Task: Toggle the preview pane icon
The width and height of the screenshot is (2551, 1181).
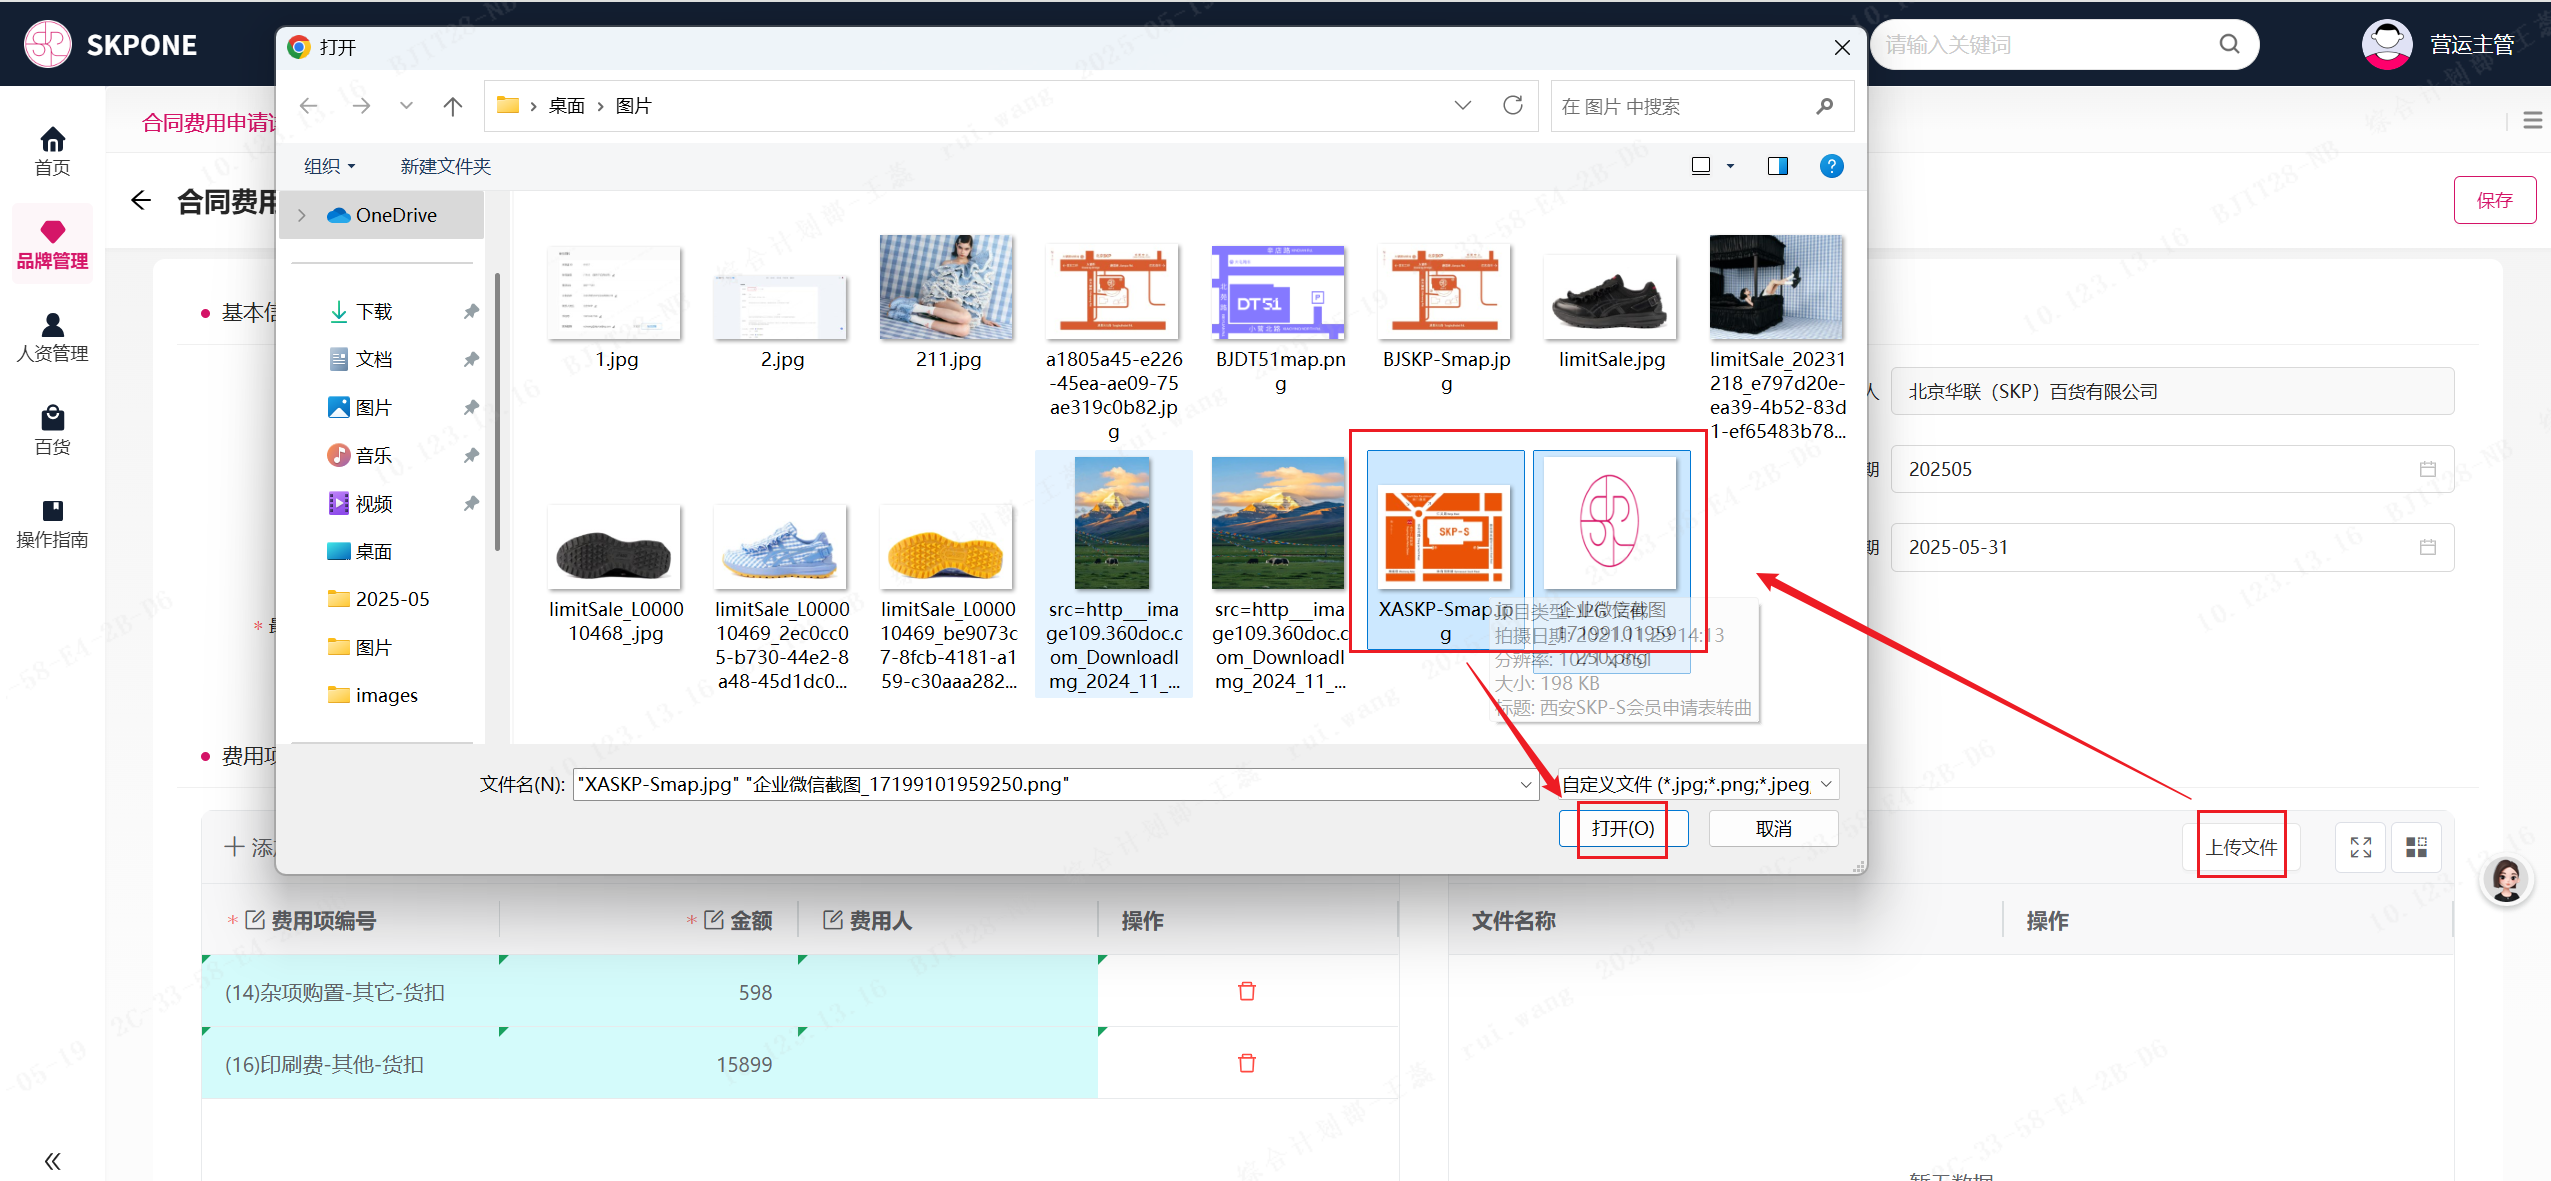Action: tap(1777, 166)
